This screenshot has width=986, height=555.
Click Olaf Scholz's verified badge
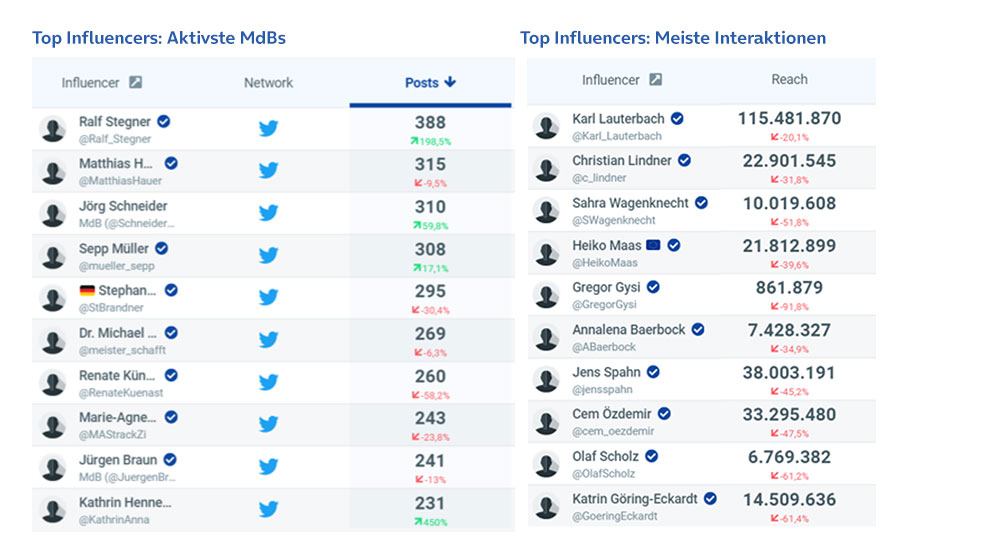652,456
